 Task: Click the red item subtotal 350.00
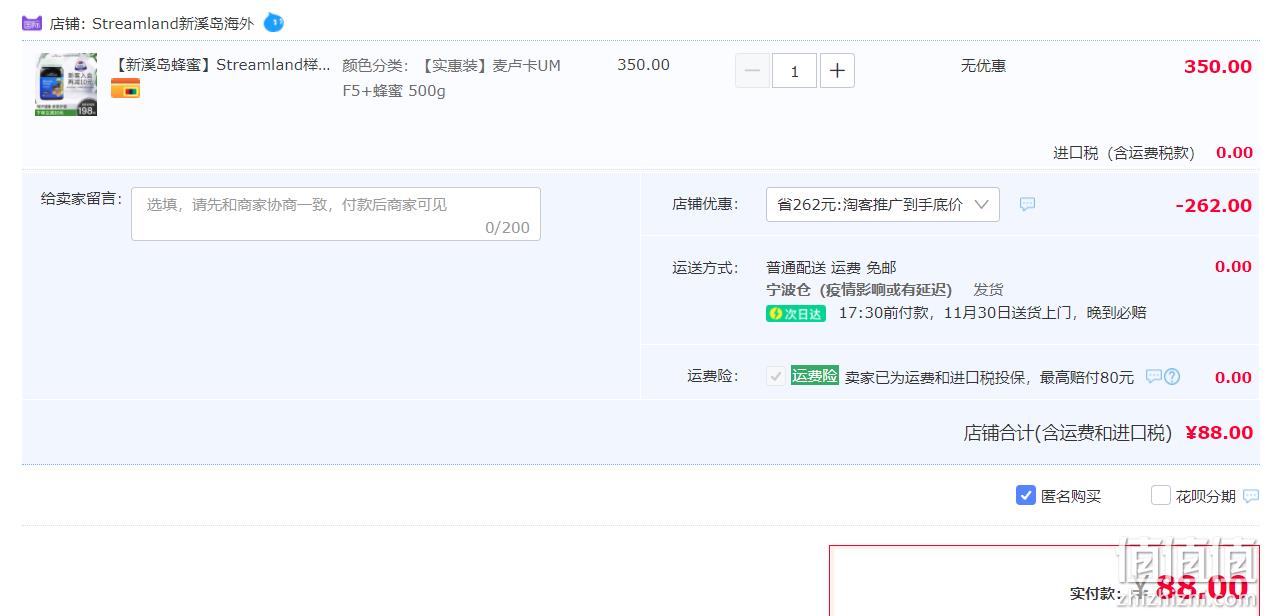pyautogui.click(x=1218, y=67)
